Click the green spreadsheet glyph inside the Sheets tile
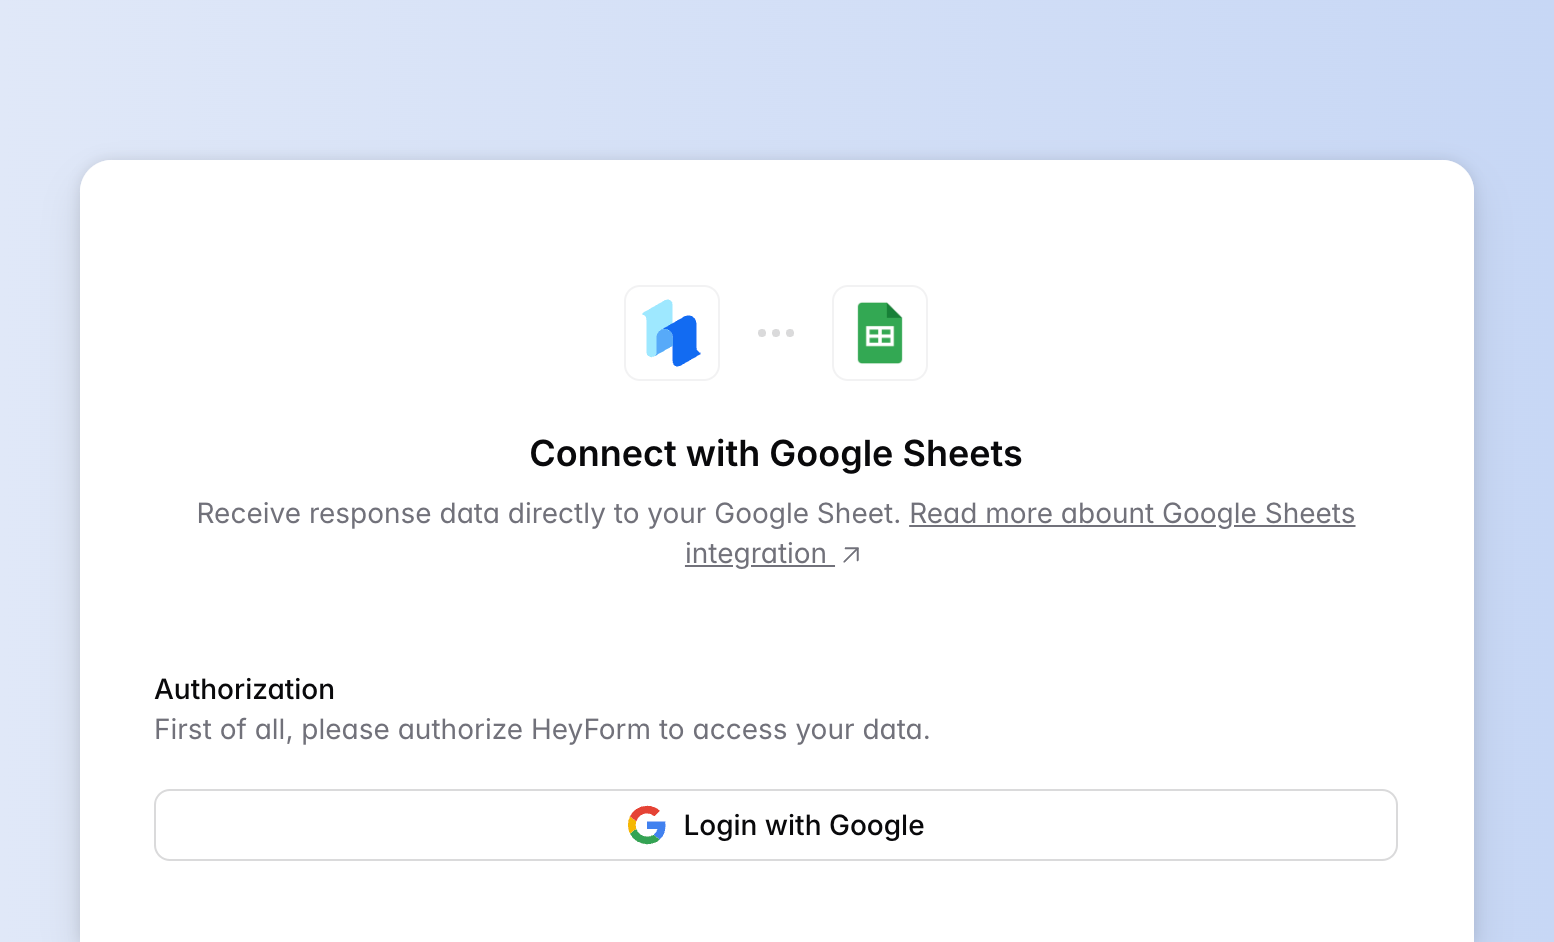Screen dimensions: 1554x942 pos(879,333)
